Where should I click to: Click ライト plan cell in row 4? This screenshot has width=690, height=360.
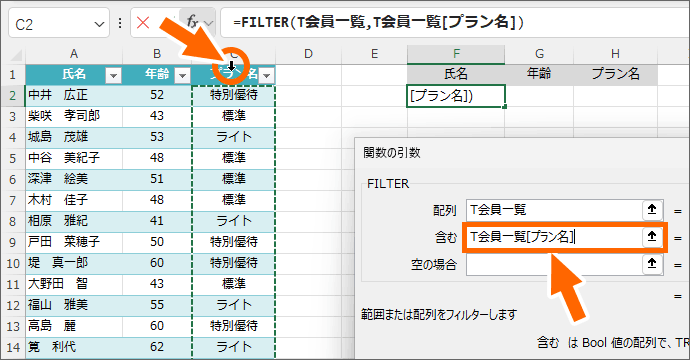pos(234,137)
